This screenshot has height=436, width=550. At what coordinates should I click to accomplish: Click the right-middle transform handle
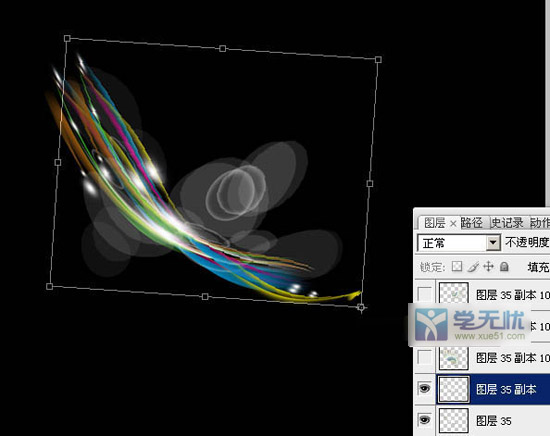point(370,183)
